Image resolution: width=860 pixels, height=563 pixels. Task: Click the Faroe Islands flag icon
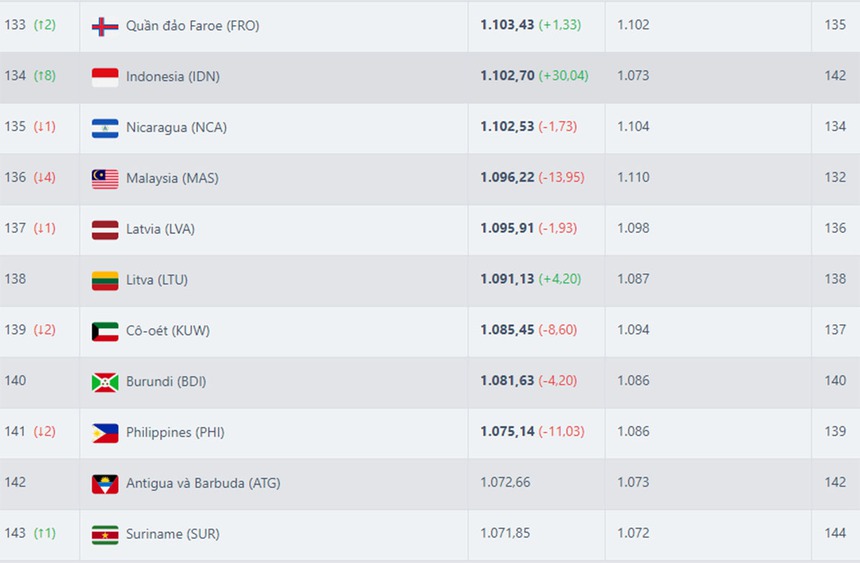pyautogui.click(x=105, y=26)
